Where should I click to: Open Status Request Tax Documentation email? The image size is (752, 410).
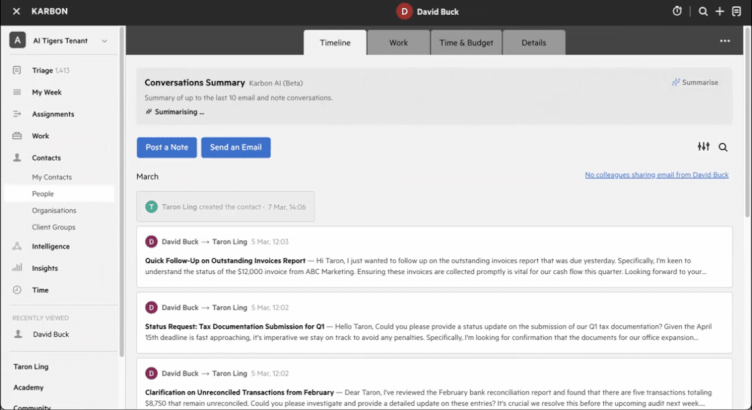click(435, 323)
